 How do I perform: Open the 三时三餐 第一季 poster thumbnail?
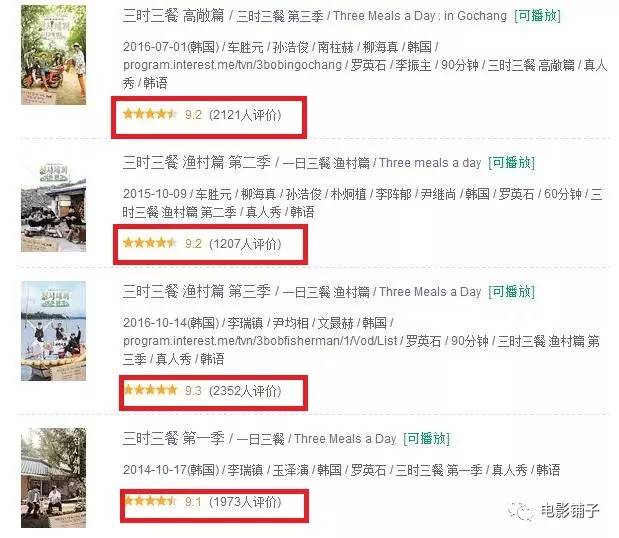click(53, 478)
